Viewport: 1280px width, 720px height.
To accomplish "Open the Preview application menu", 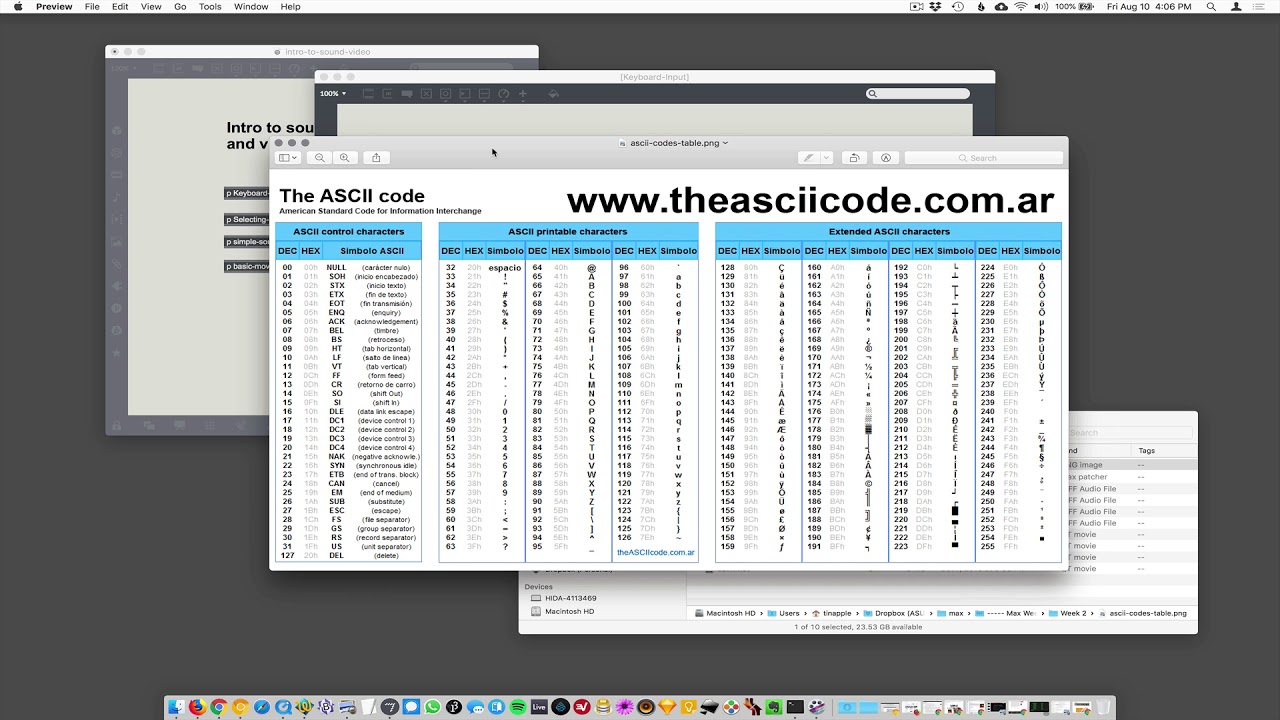I will point(54,7).
